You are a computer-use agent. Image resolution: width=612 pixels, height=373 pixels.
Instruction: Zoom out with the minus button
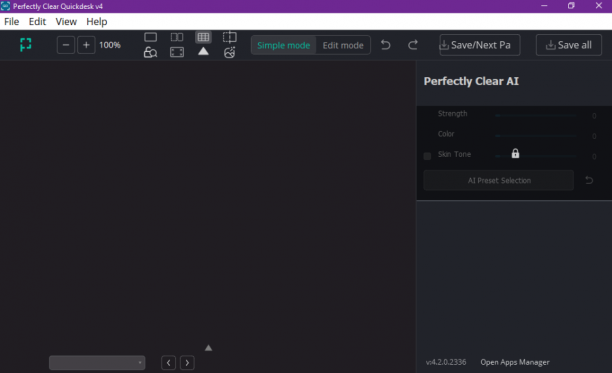66,45
